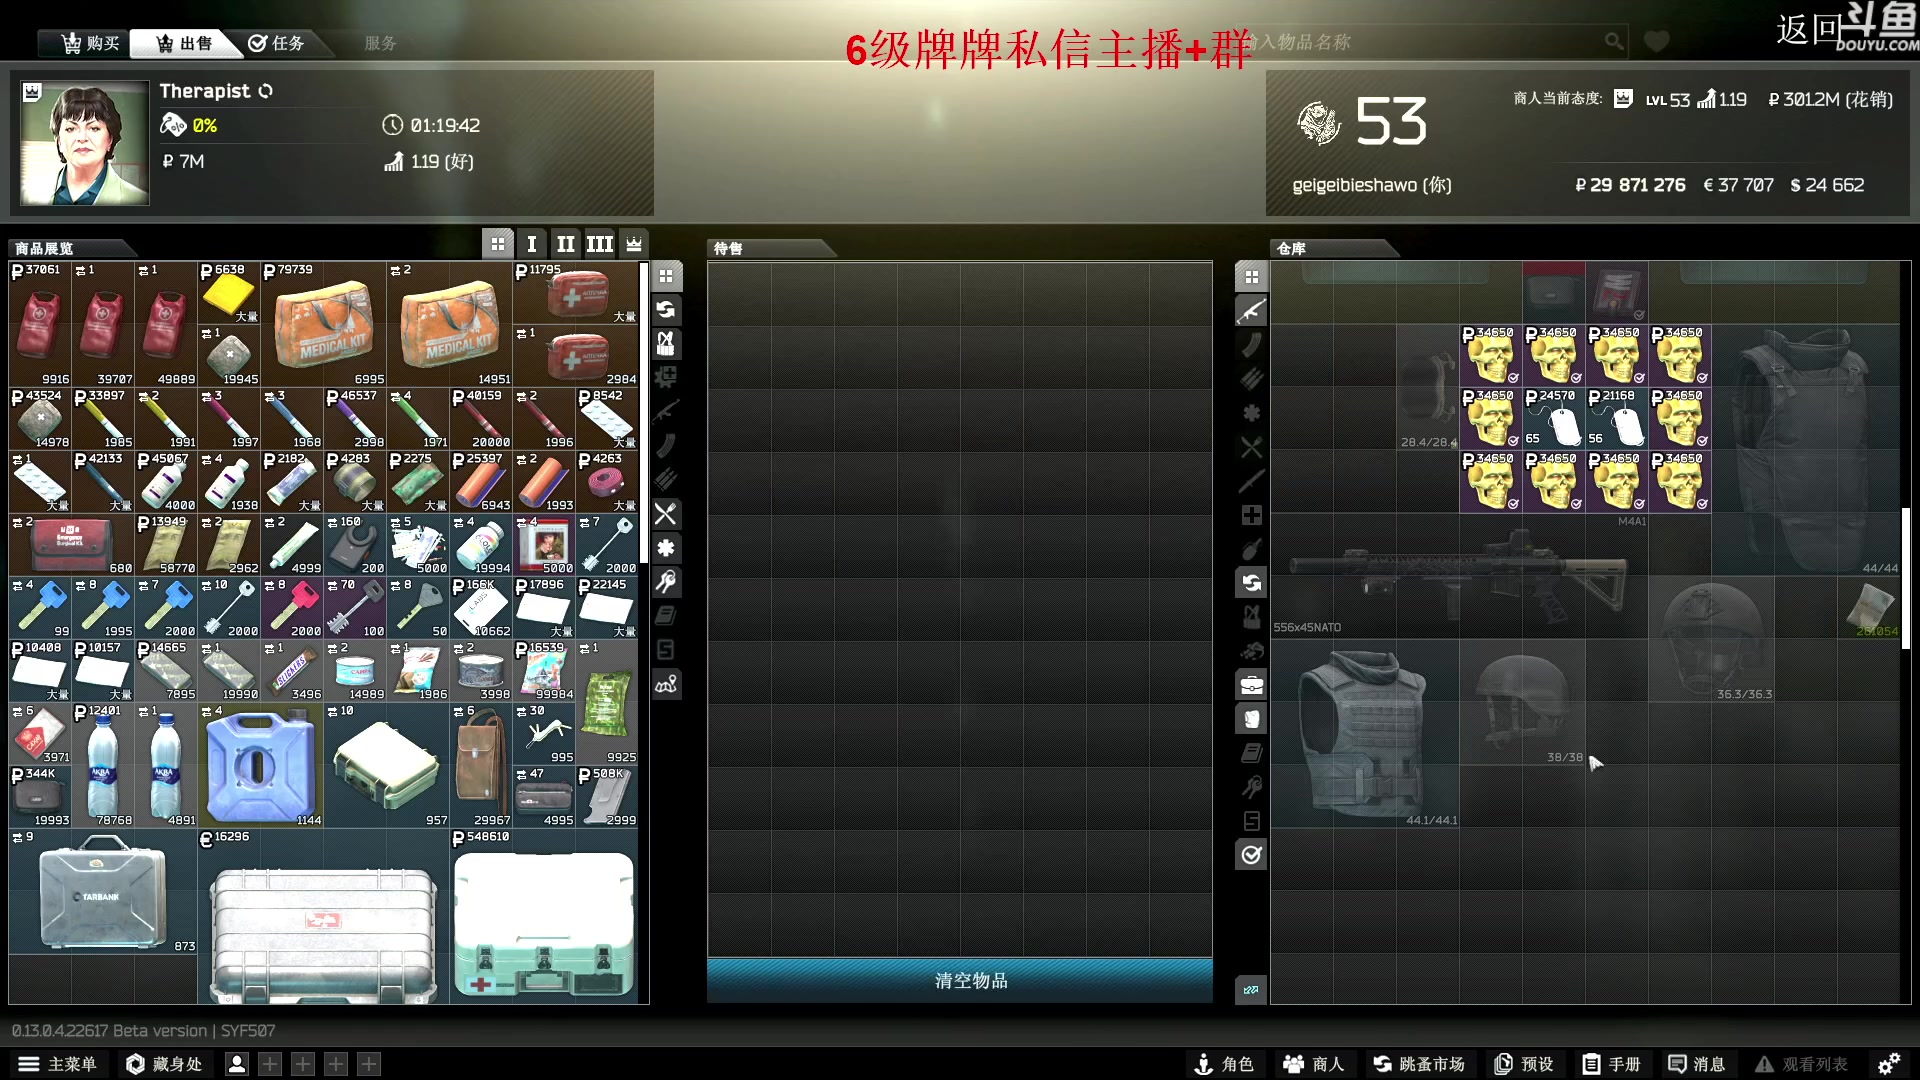Filter goods by loyalty level I
This screenshot has height=1080, width=1920.
tap(532, 244)
